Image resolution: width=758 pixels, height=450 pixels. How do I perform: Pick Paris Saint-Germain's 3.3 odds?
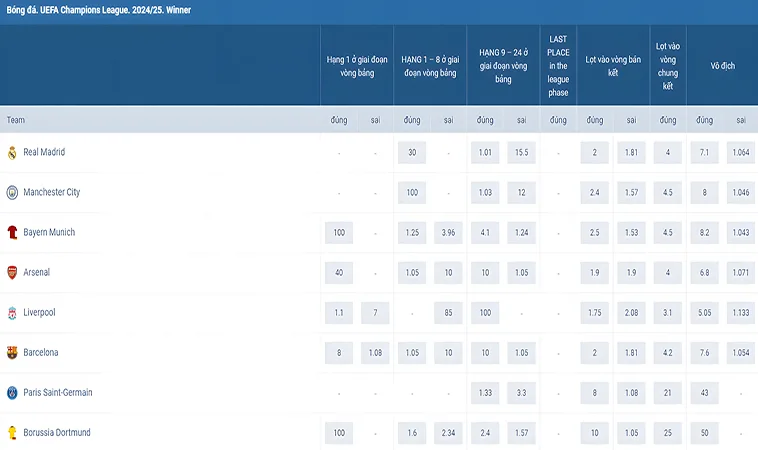[522, 393]
